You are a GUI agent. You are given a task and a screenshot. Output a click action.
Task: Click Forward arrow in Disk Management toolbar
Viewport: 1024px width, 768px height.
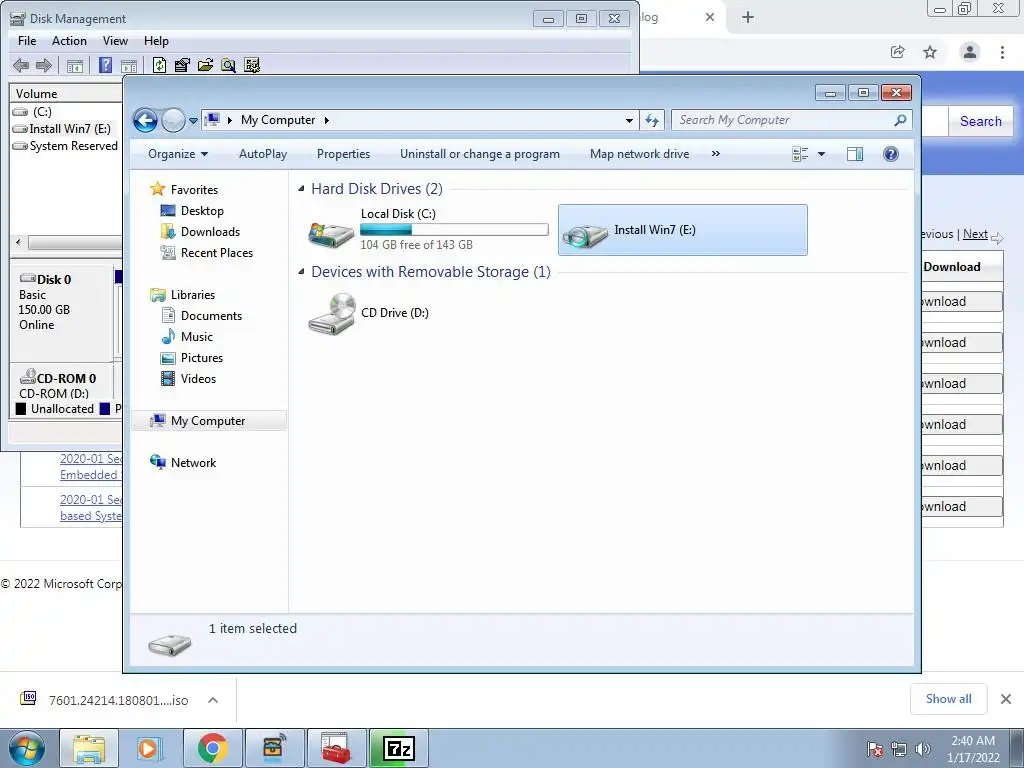pos(44,65)
